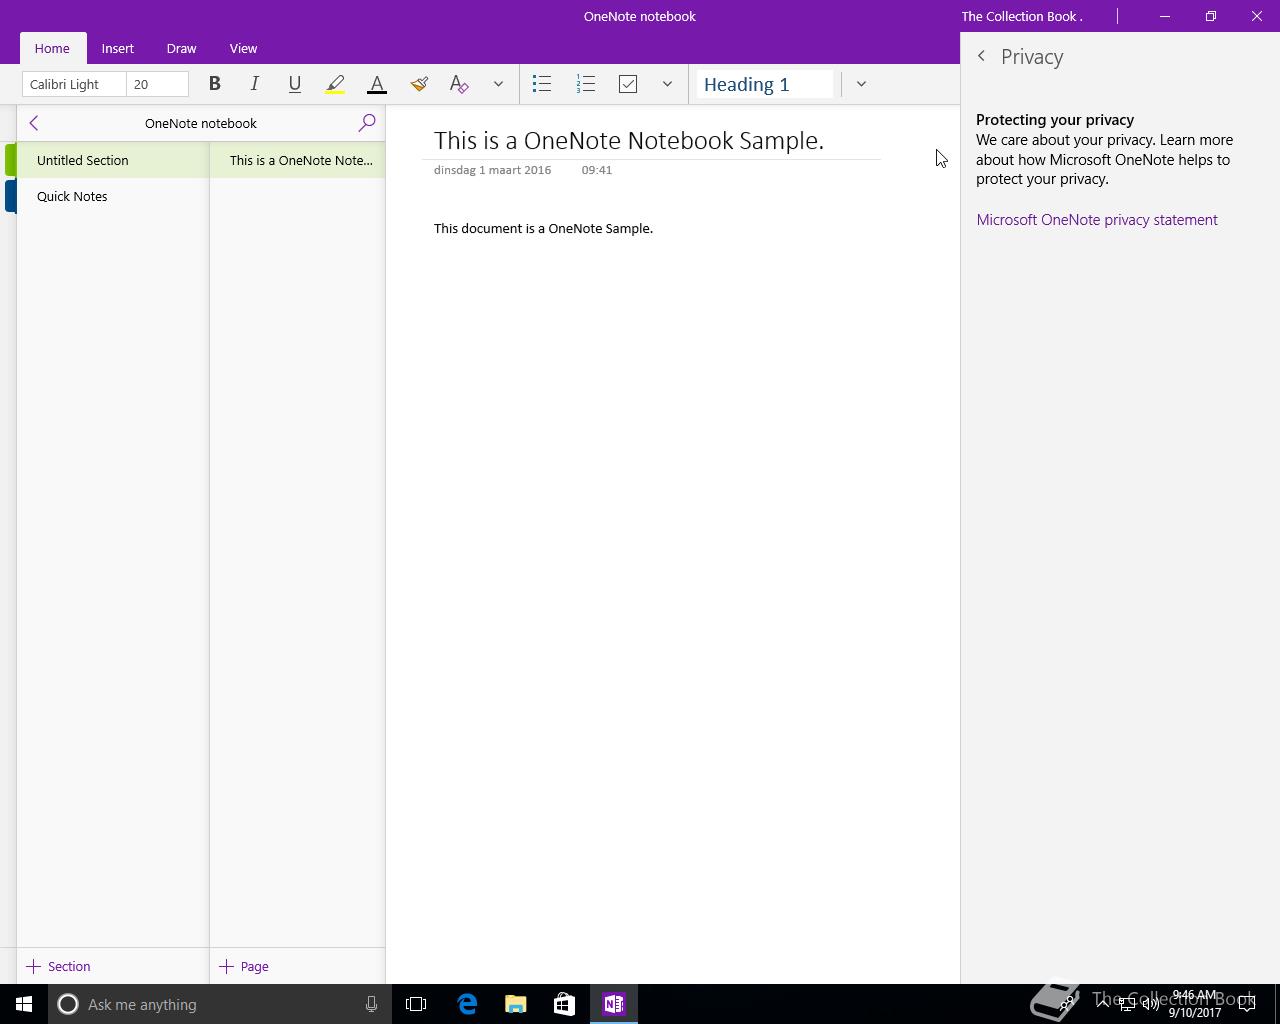Add a new Section
The width and height of the screenshot is (1280, 1024).
pos(58,966)
